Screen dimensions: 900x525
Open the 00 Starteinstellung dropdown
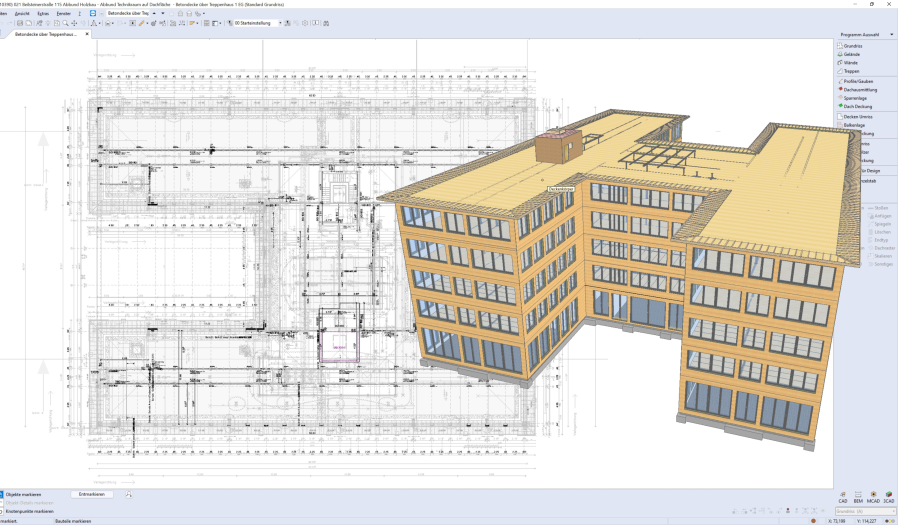(279, 22)
